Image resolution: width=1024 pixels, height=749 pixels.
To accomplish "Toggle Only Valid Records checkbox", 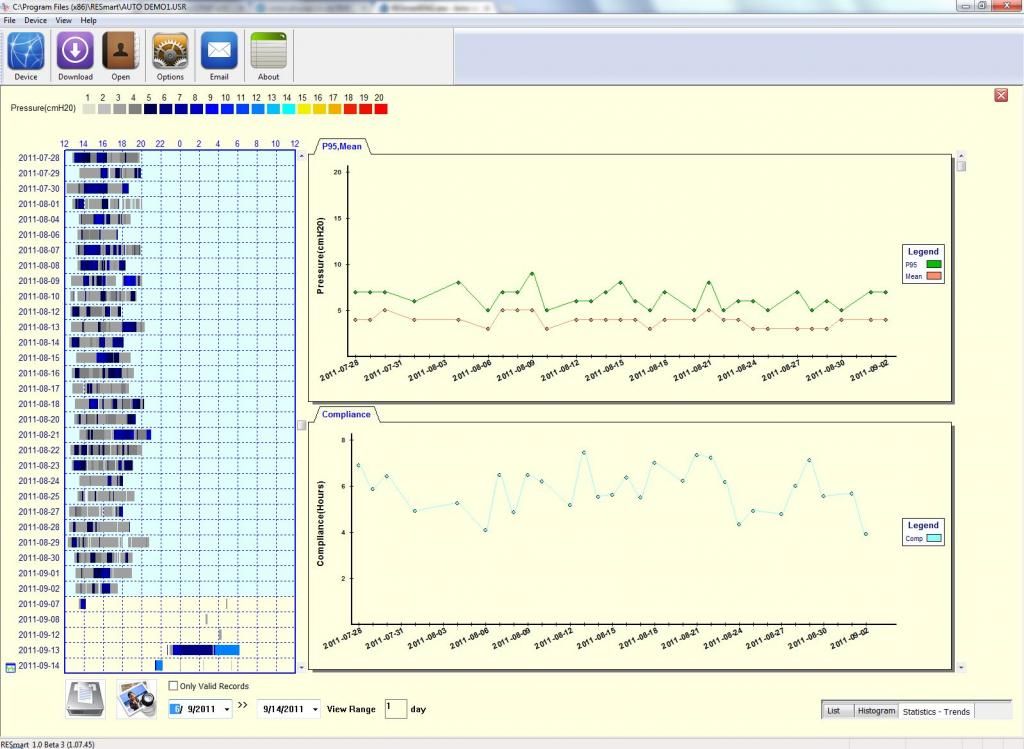I will (x=173, y=686).
